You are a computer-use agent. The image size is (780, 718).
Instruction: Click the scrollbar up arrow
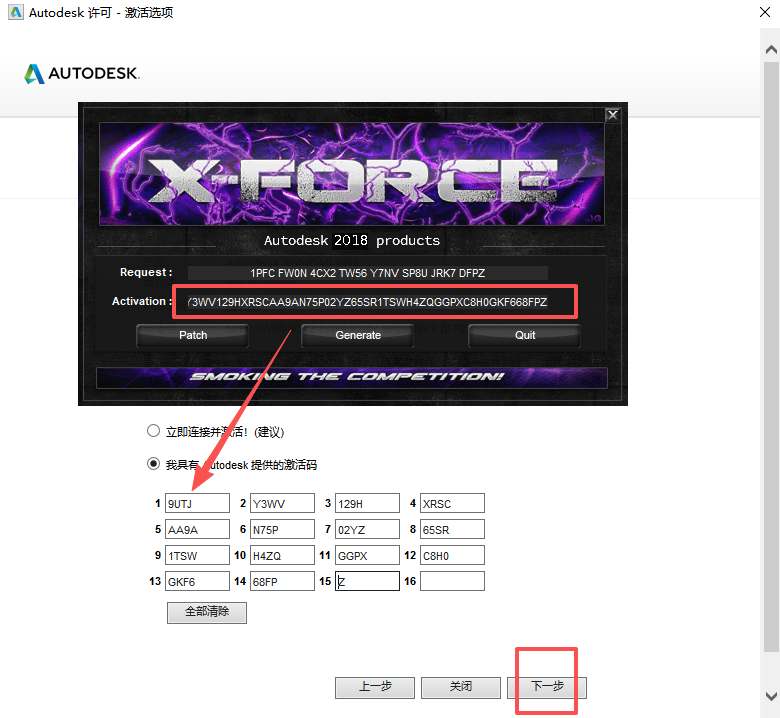[771, 49]
